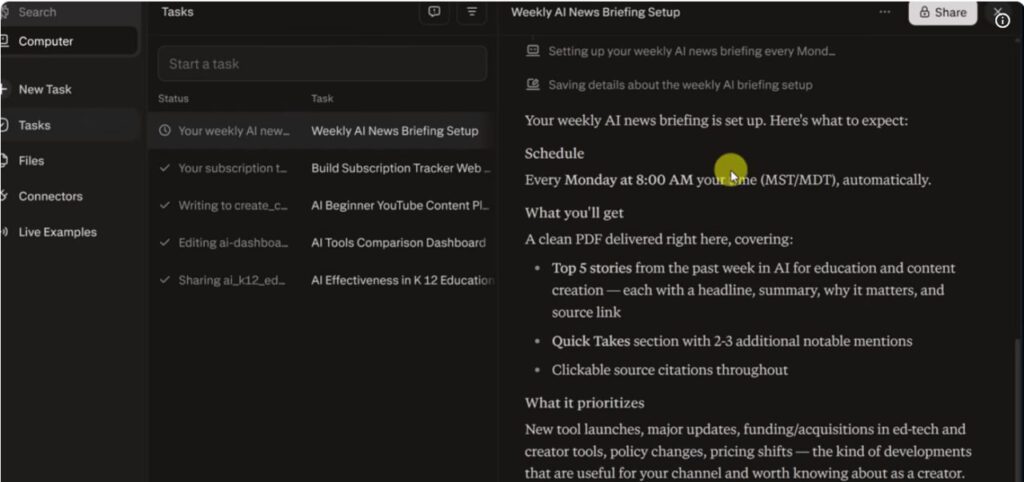1024x482 pixels.
Task: Expand 'Setting up your weekly AI news briefing' step
Action: click(691, 51)
